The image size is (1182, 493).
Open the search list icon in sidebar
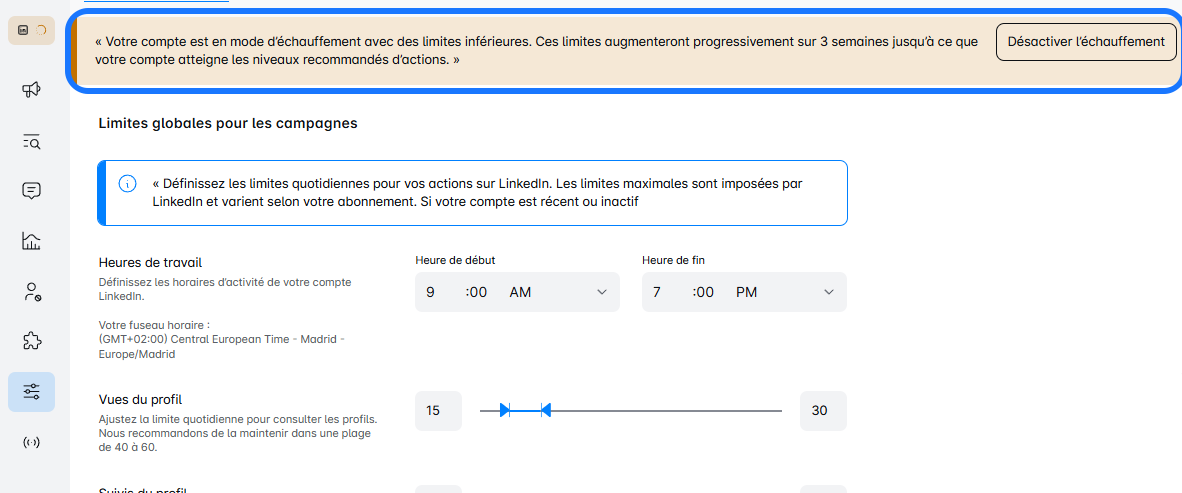31,141
